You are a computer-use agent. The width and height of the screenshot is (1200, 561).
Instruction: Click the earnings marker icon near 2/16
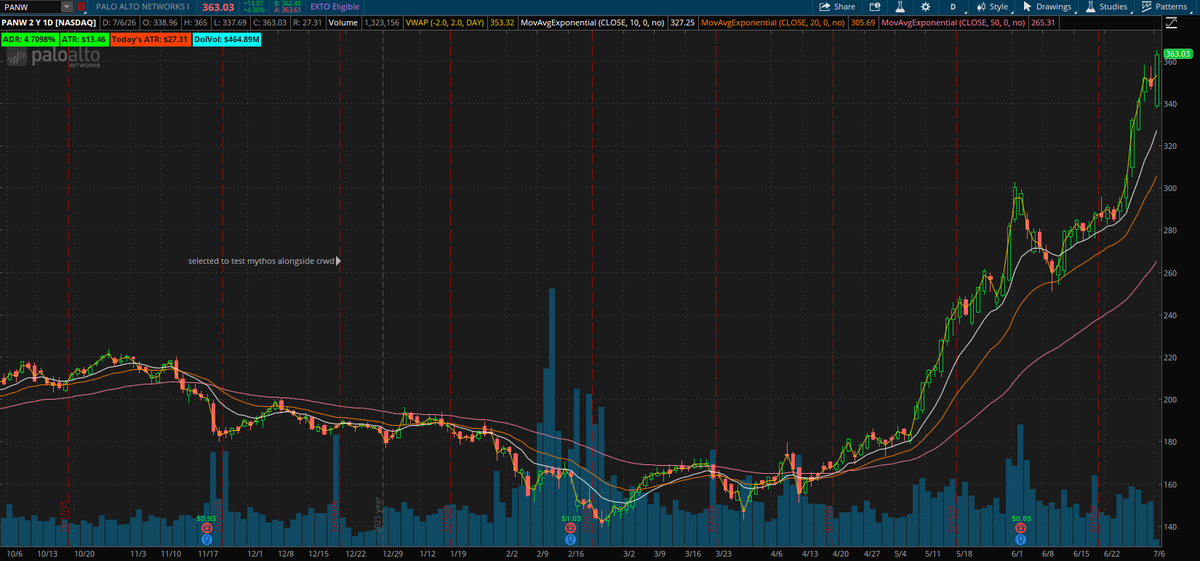coord(571,528)
